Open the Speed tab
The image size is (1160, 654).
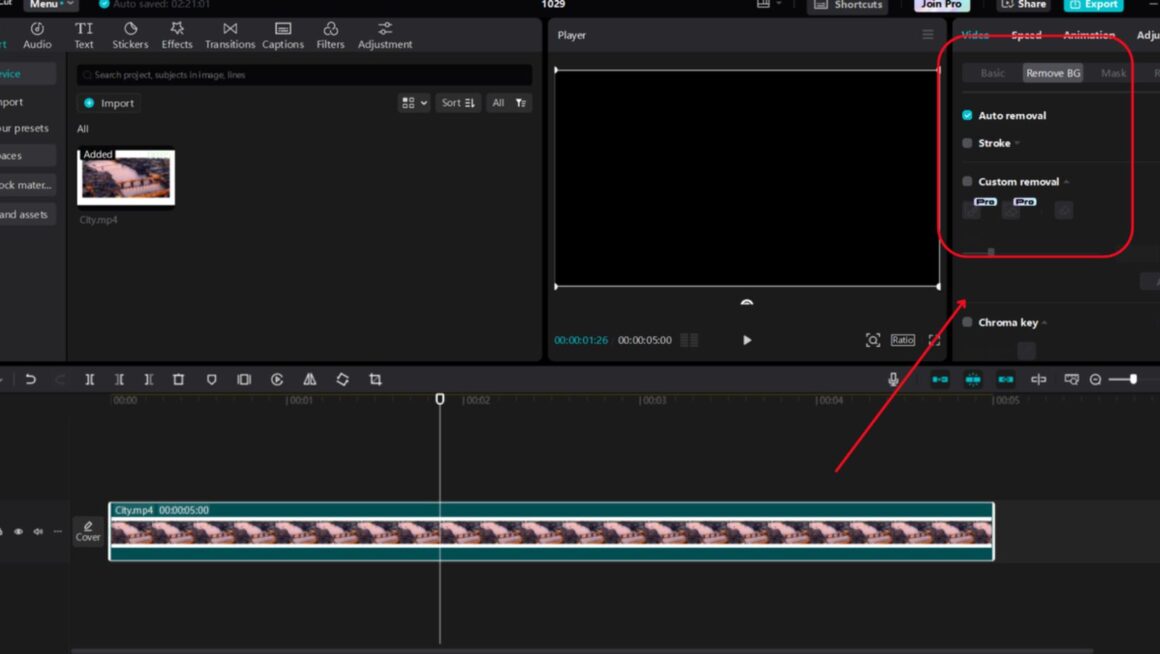1026,35
